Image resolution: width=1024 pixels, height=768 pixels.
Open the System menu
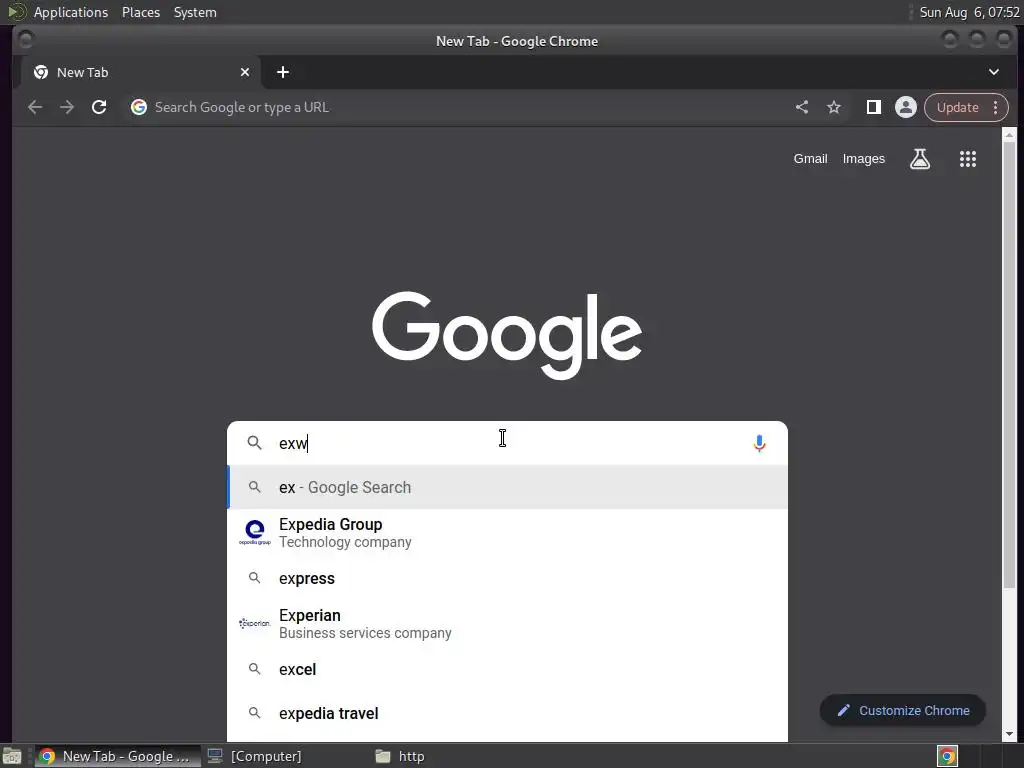(x=195, y=12)
